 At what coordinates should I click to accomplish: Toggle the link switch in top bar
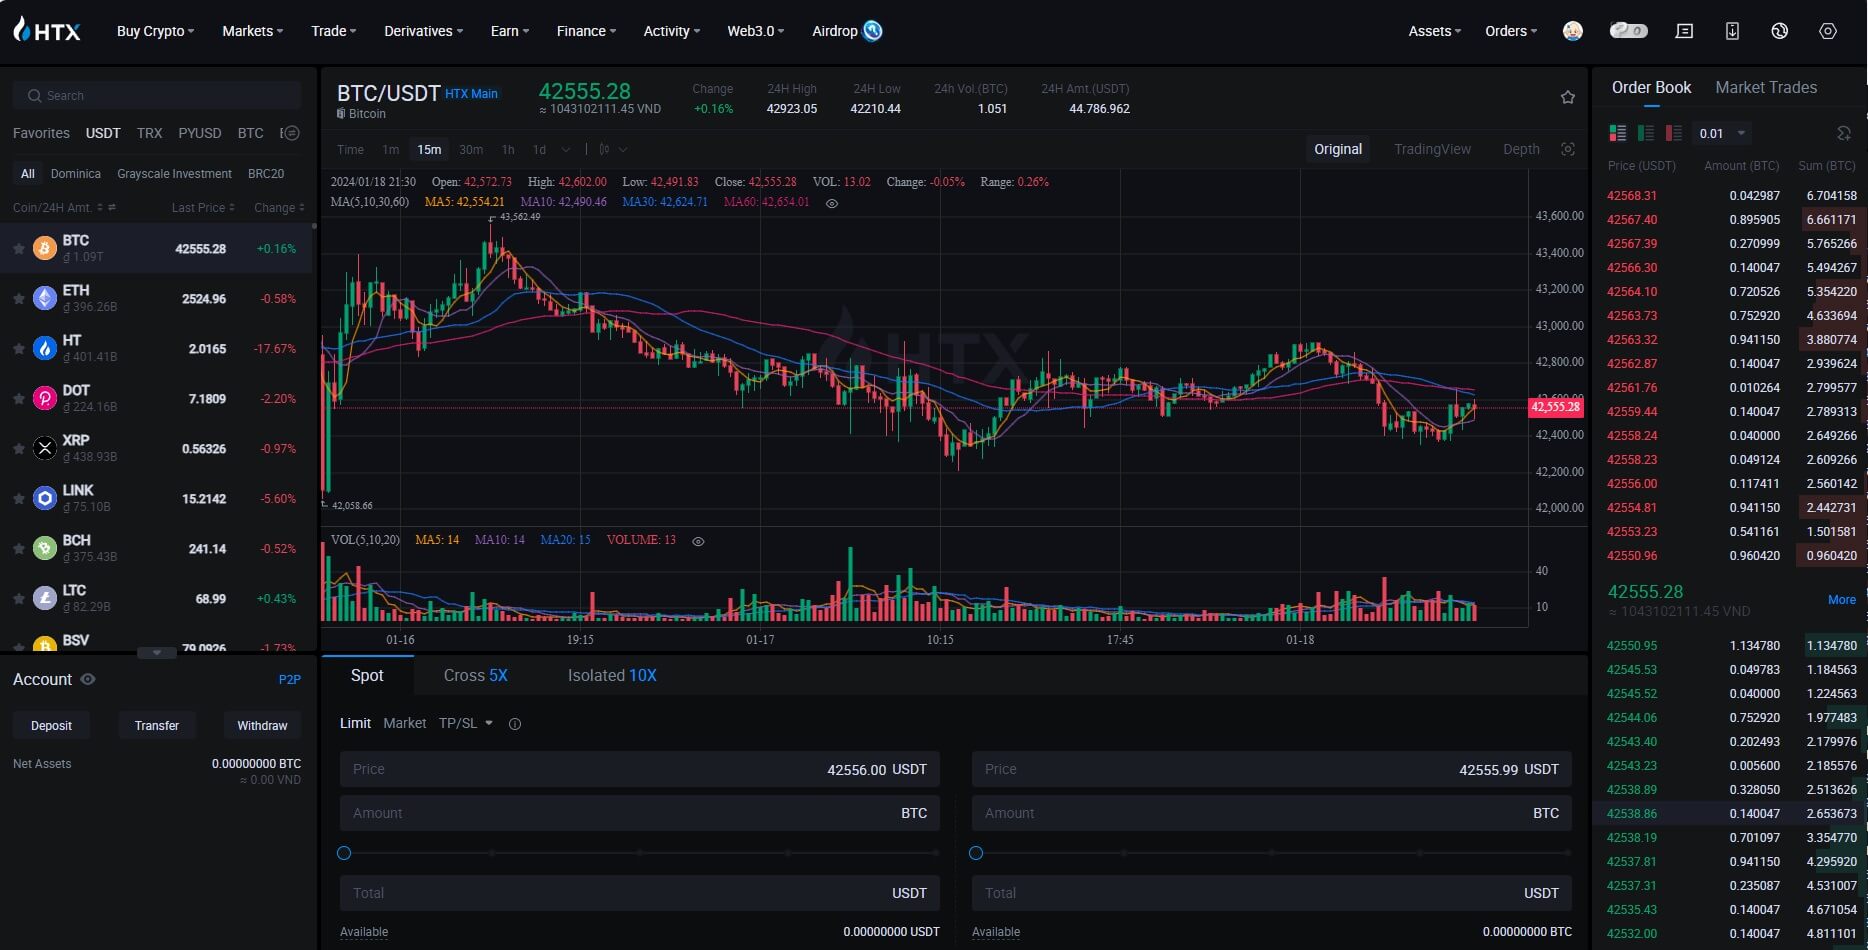1628,31
